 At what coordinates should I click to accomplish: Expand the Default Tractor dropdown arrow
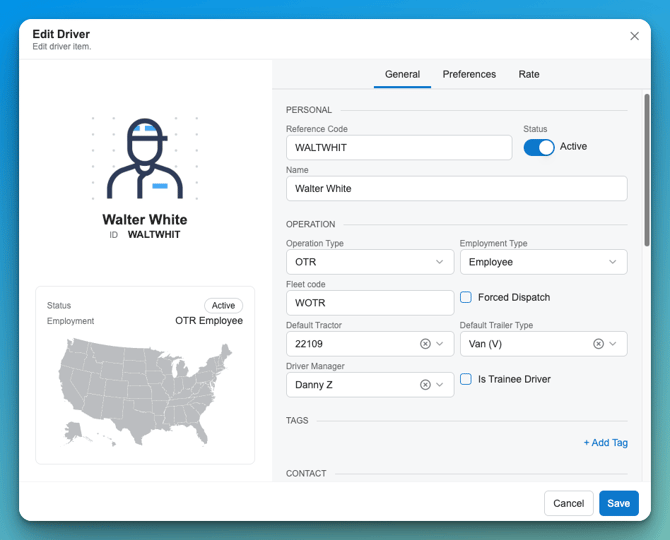coord(440,344)
